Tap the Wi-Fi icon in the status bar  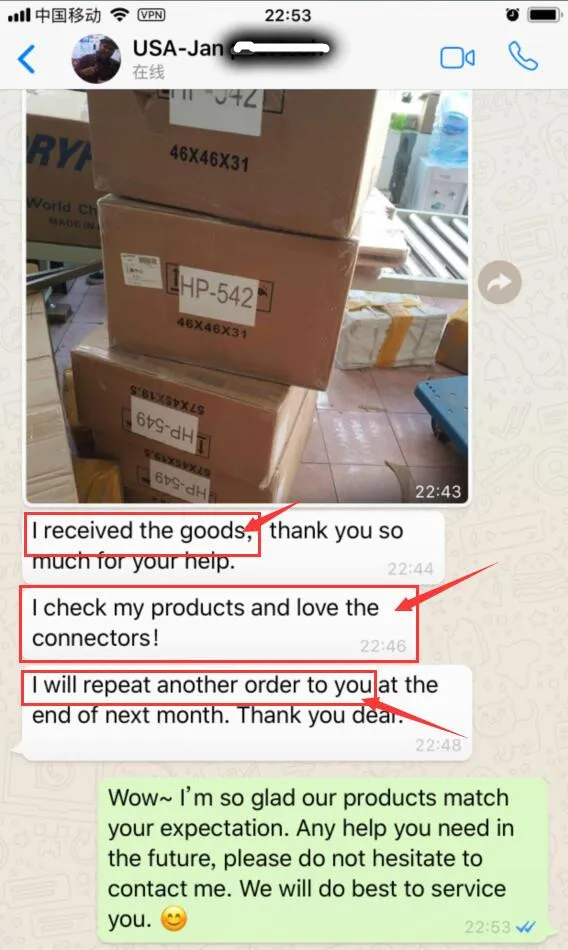(121, 15)
